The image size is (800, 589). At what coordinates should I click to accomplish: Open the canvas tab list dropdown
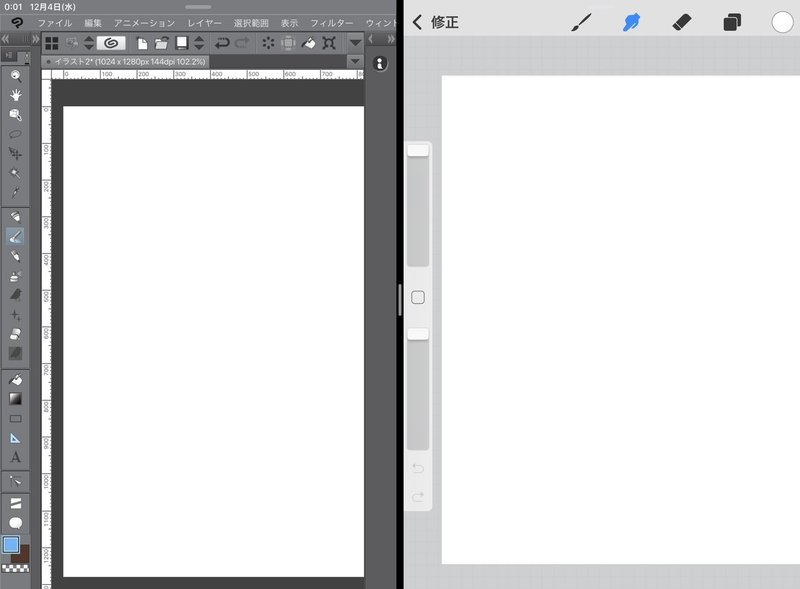pos(355,62)
